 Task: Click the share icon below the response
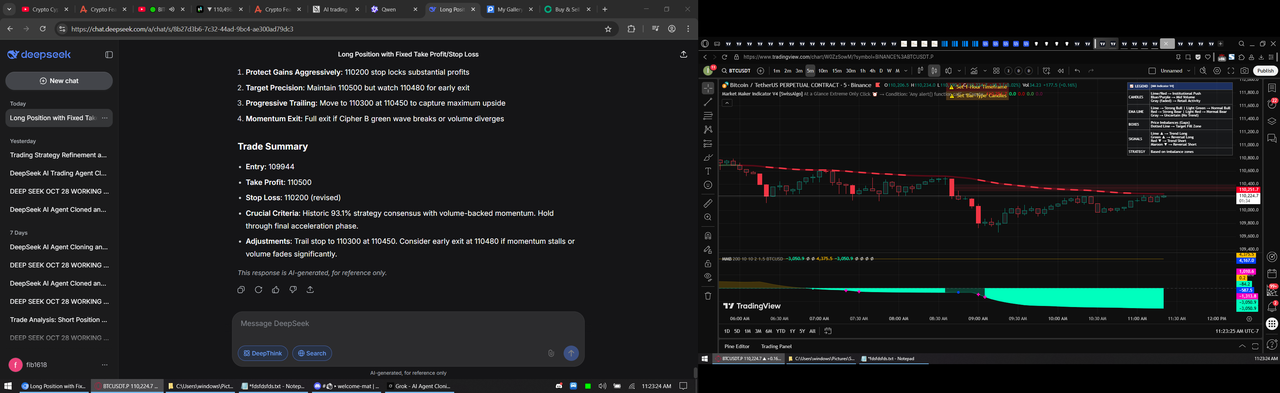[x=310, y=289]
